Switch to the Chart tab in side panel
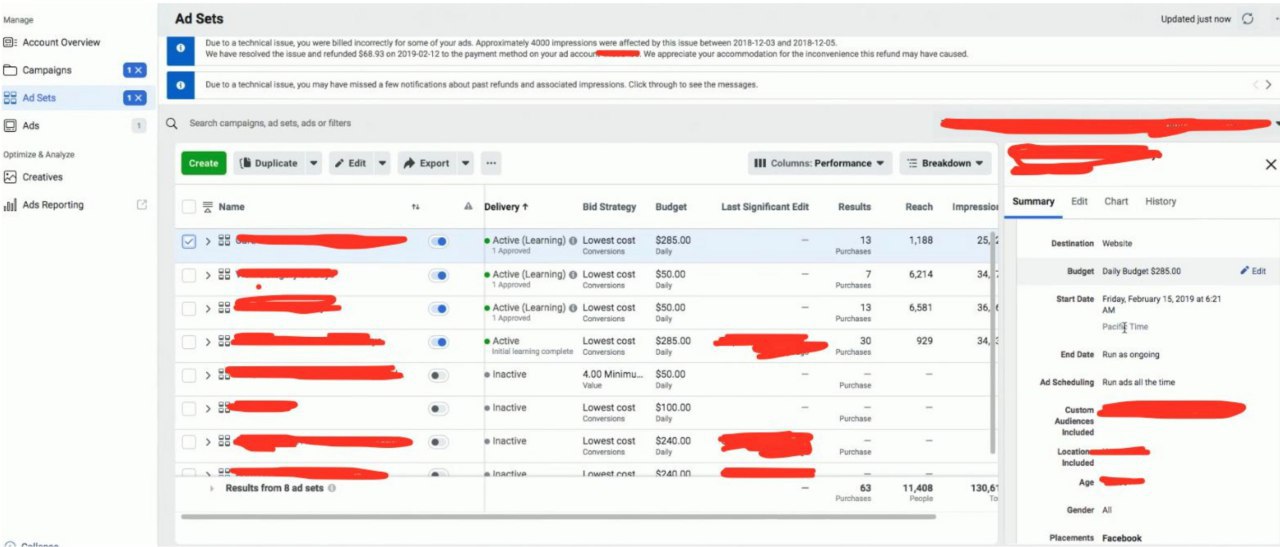This screenshot has width=1280, height=547. pos(1116,201)
